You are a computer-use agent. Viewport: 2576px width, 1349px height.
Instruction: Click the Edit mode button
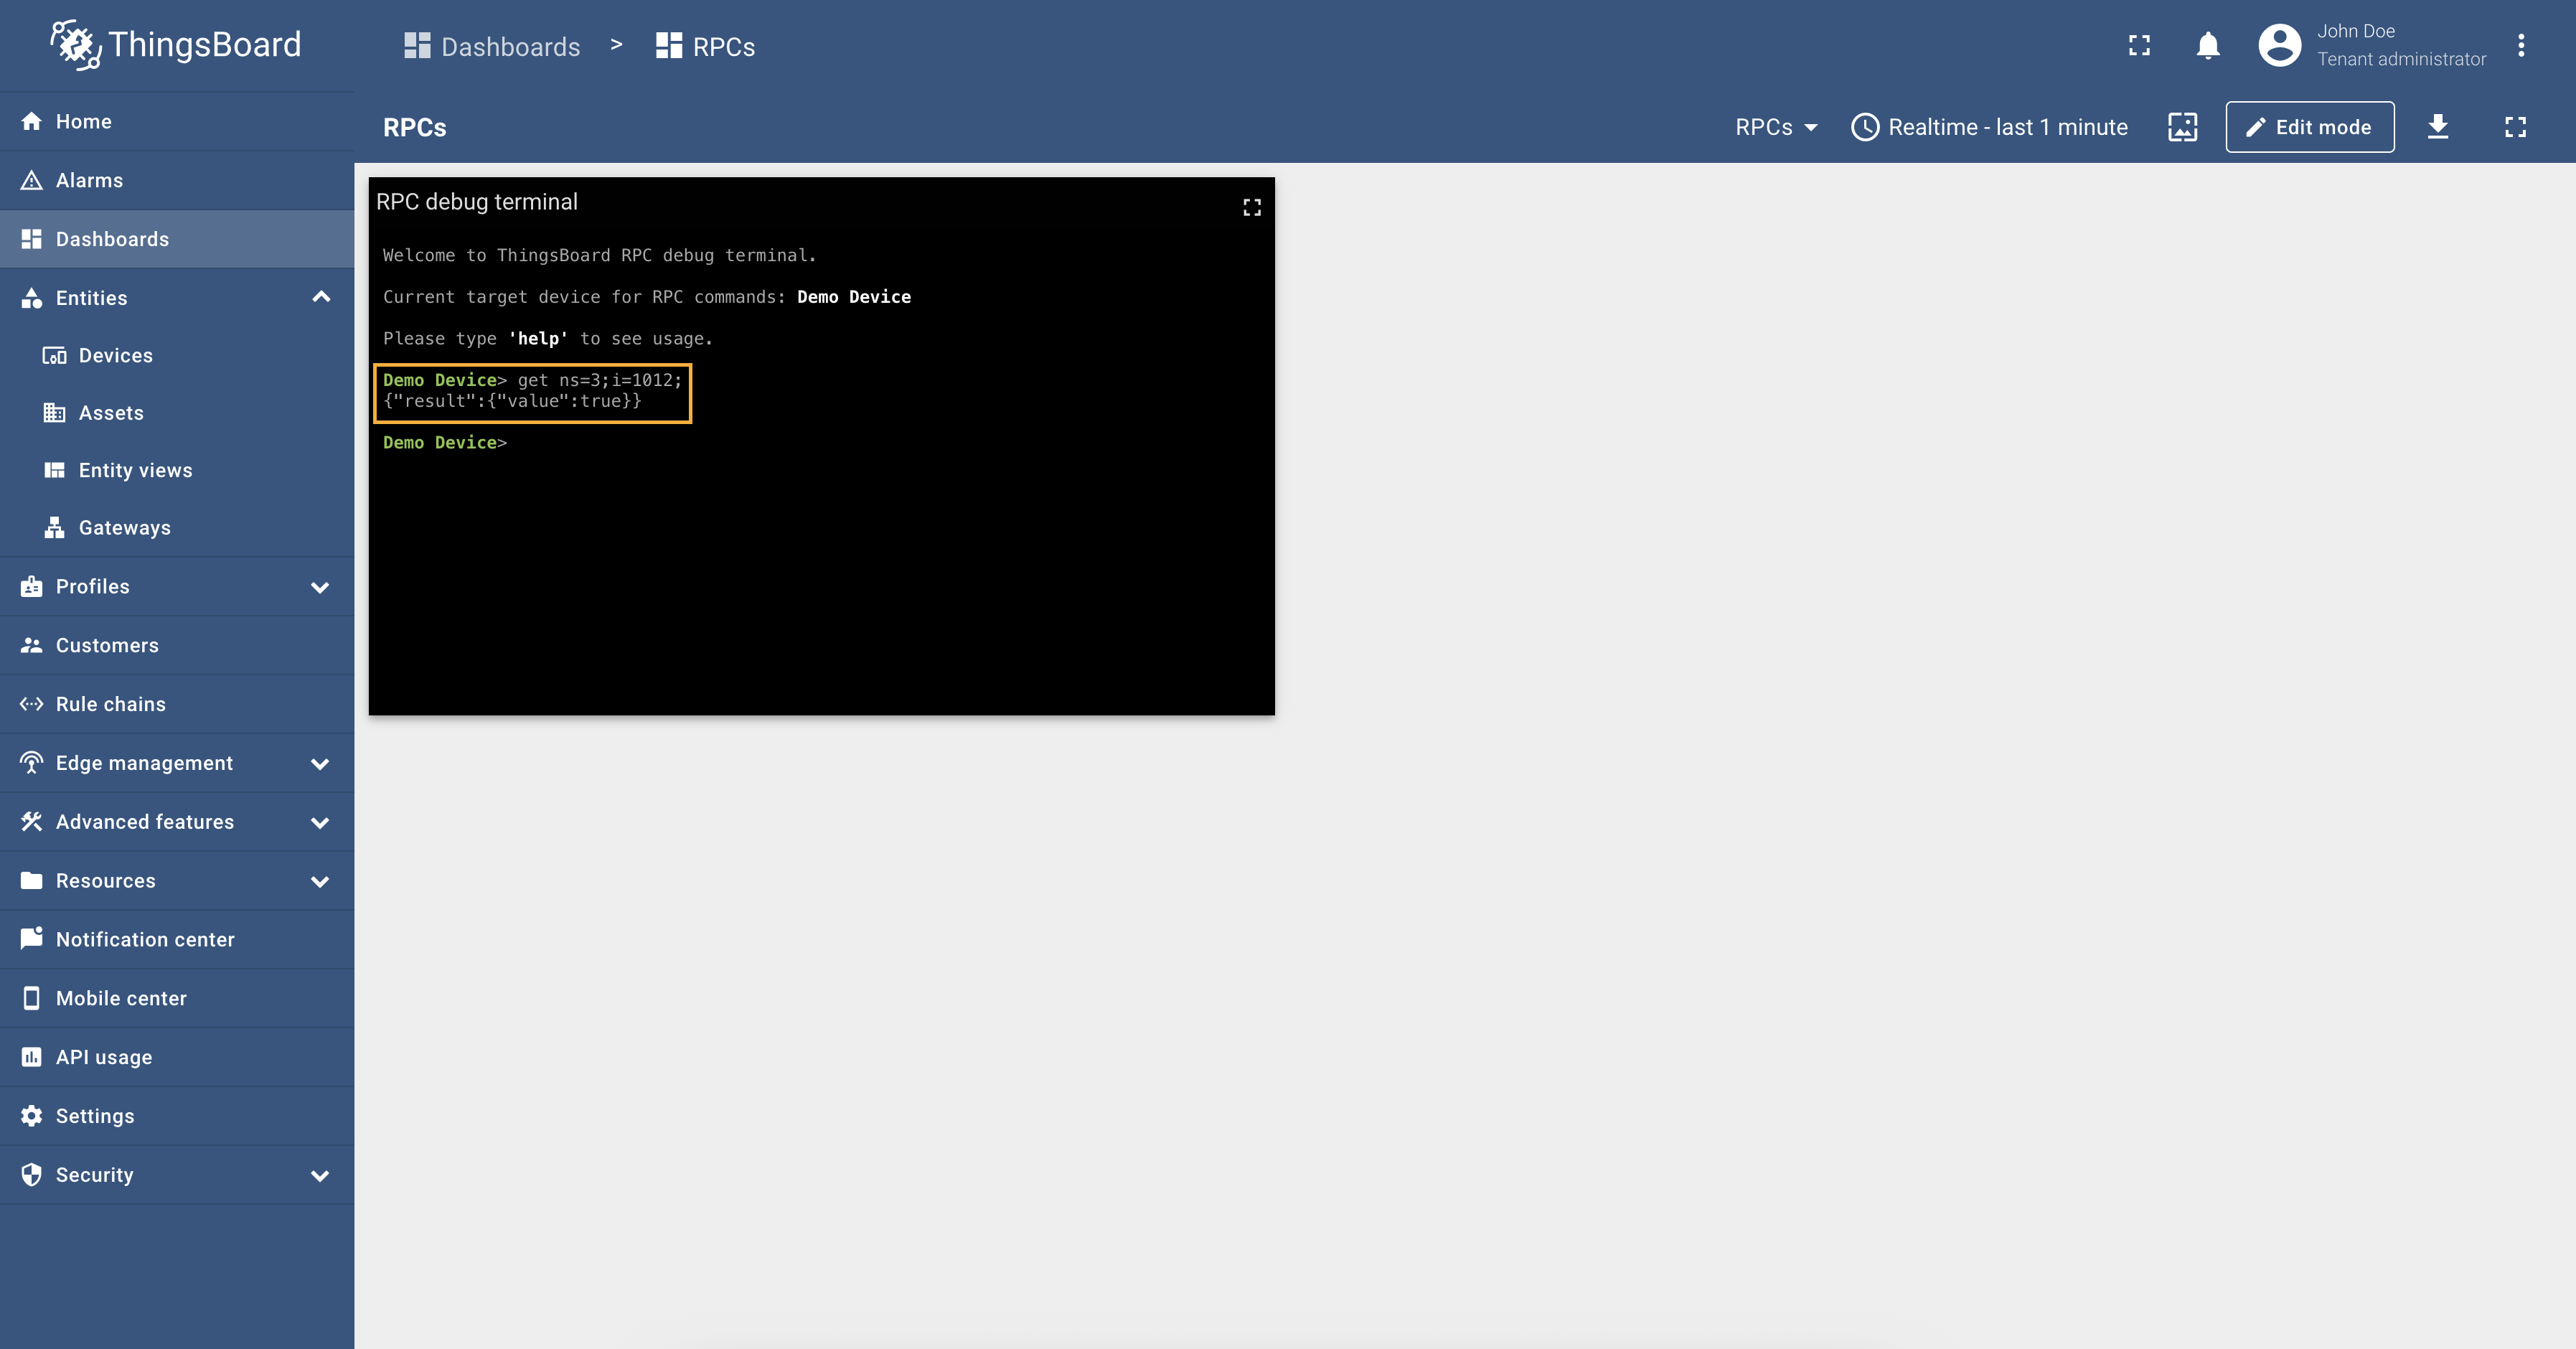pyautogui.click(x=2309, y=127)
